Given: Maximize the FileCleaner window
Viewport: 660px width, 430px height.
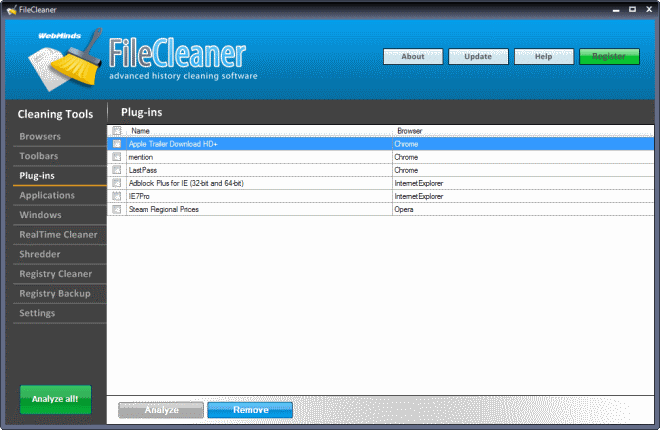Looking at the screenshot, I should tap(632, 9).
